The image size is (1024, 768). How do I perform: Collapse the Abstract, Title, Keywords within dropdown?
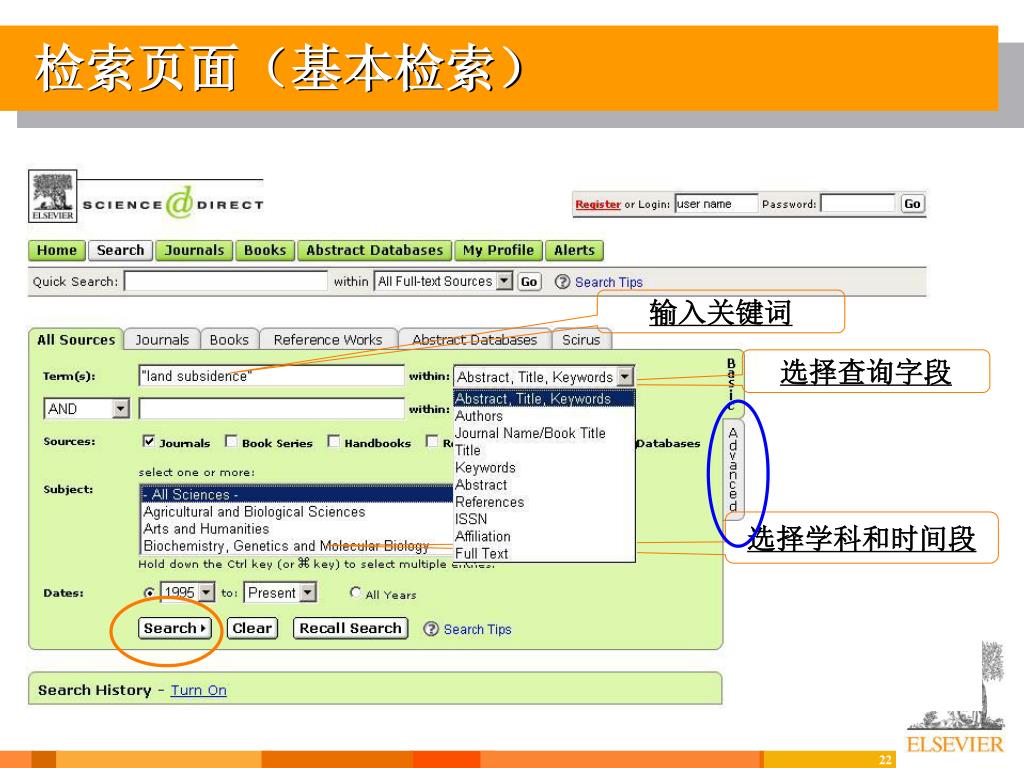click(543, 377)
